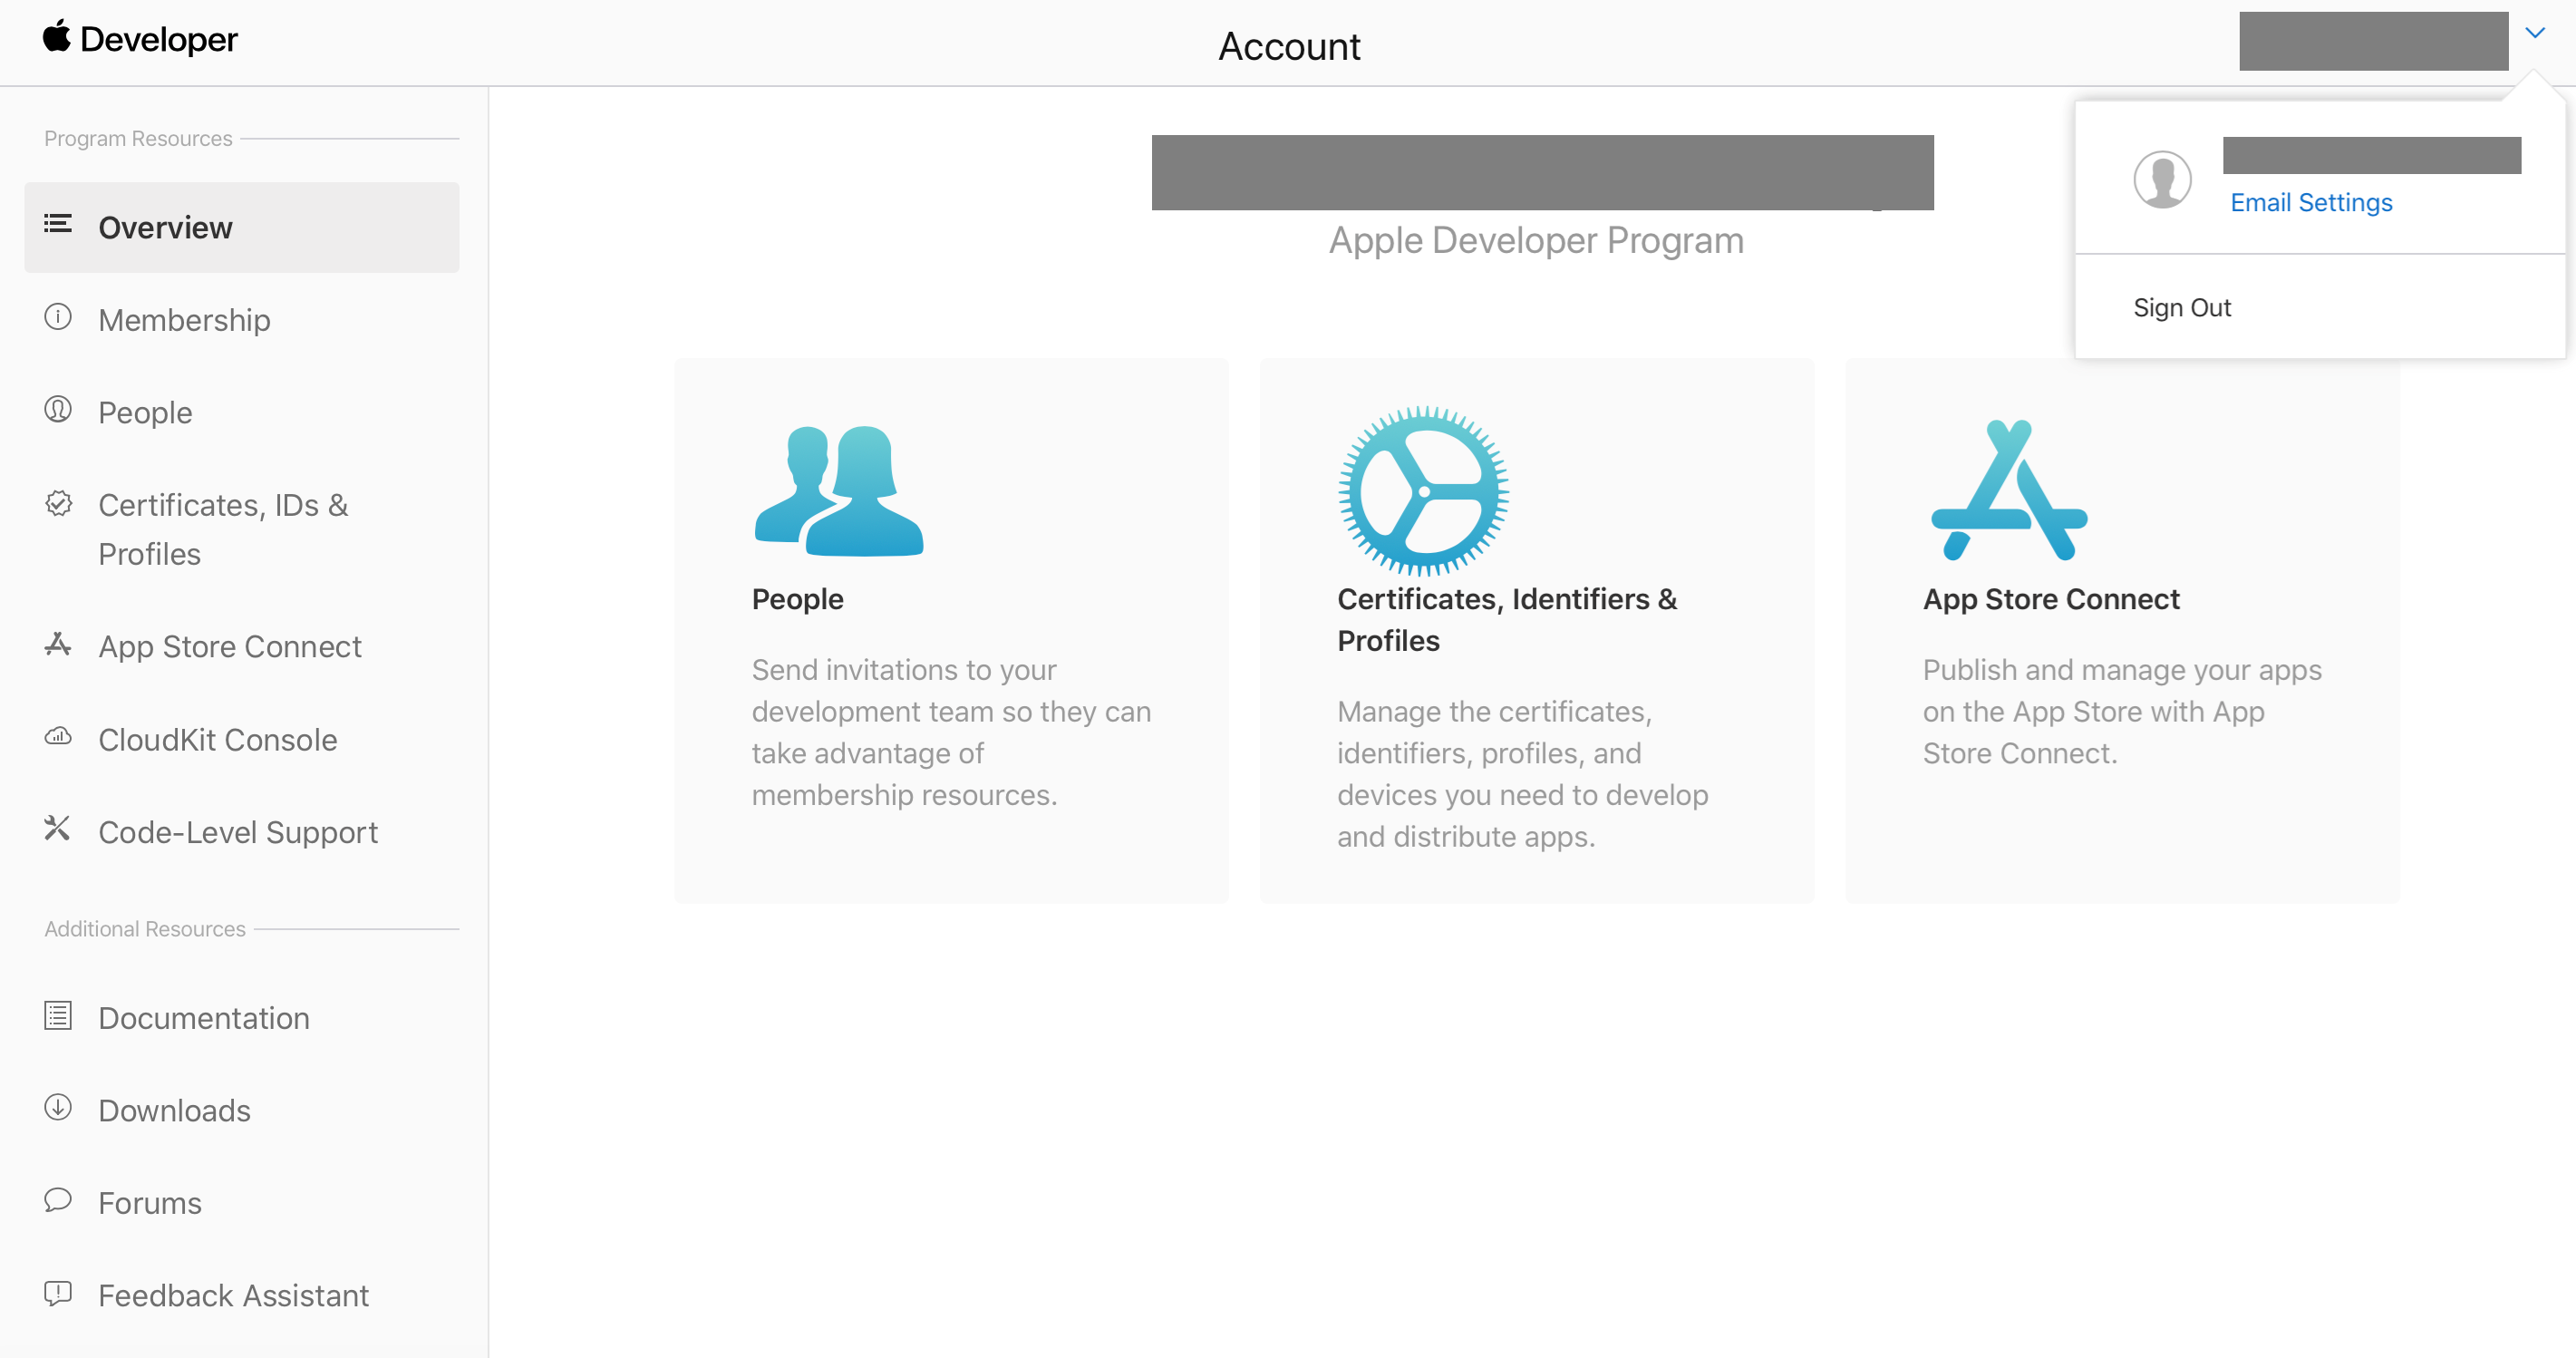Click the App Store Connect sidebar icon

[58, 644]
